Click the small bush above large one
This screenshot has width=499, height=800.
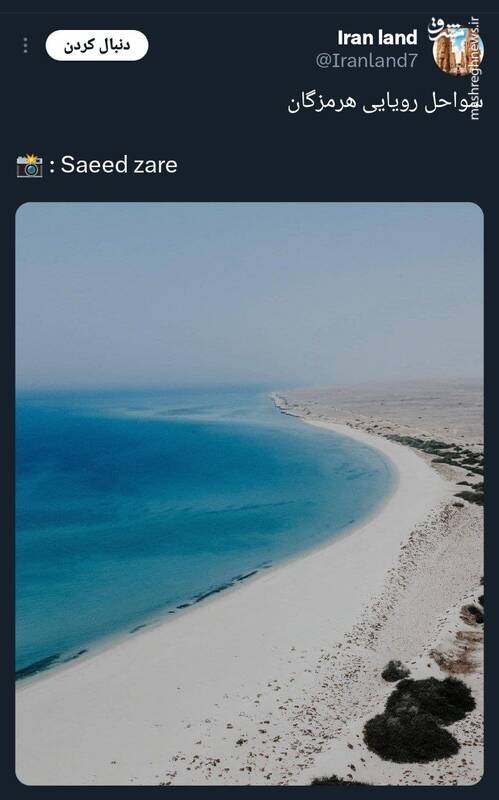coord(395,671)
